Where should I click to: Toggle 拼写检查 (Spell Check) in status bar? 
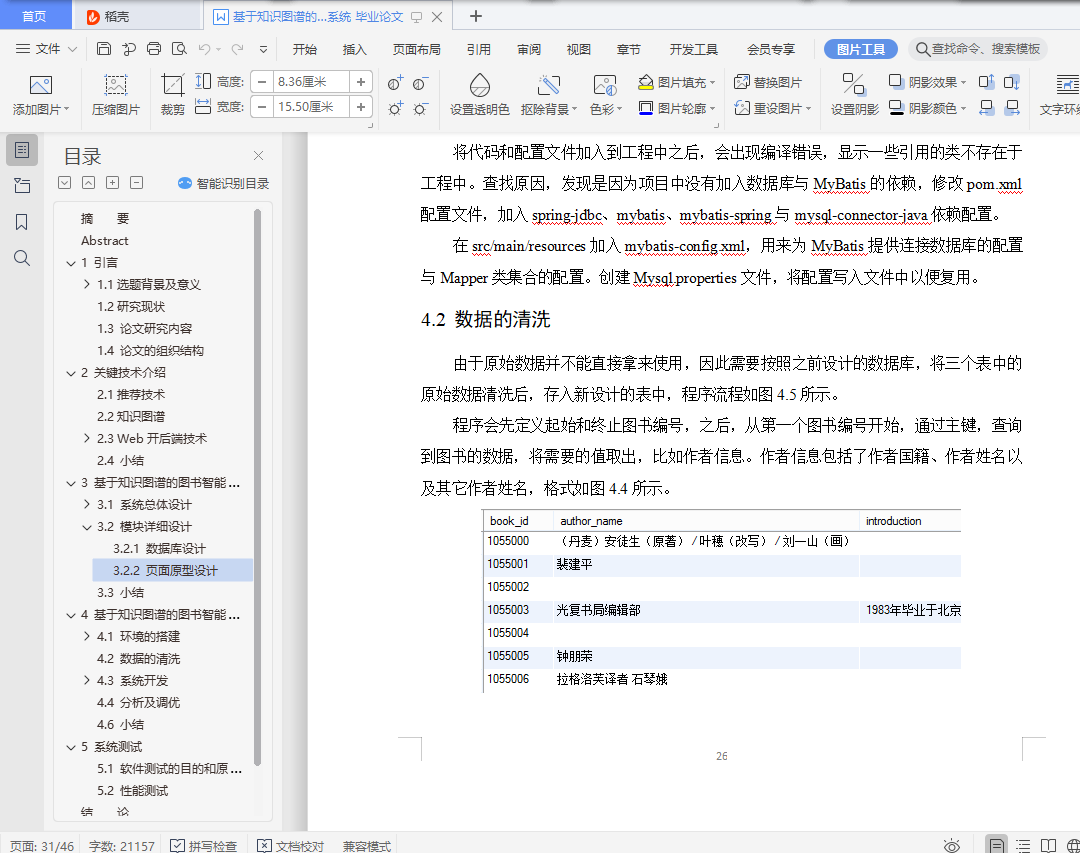[204, 845]
